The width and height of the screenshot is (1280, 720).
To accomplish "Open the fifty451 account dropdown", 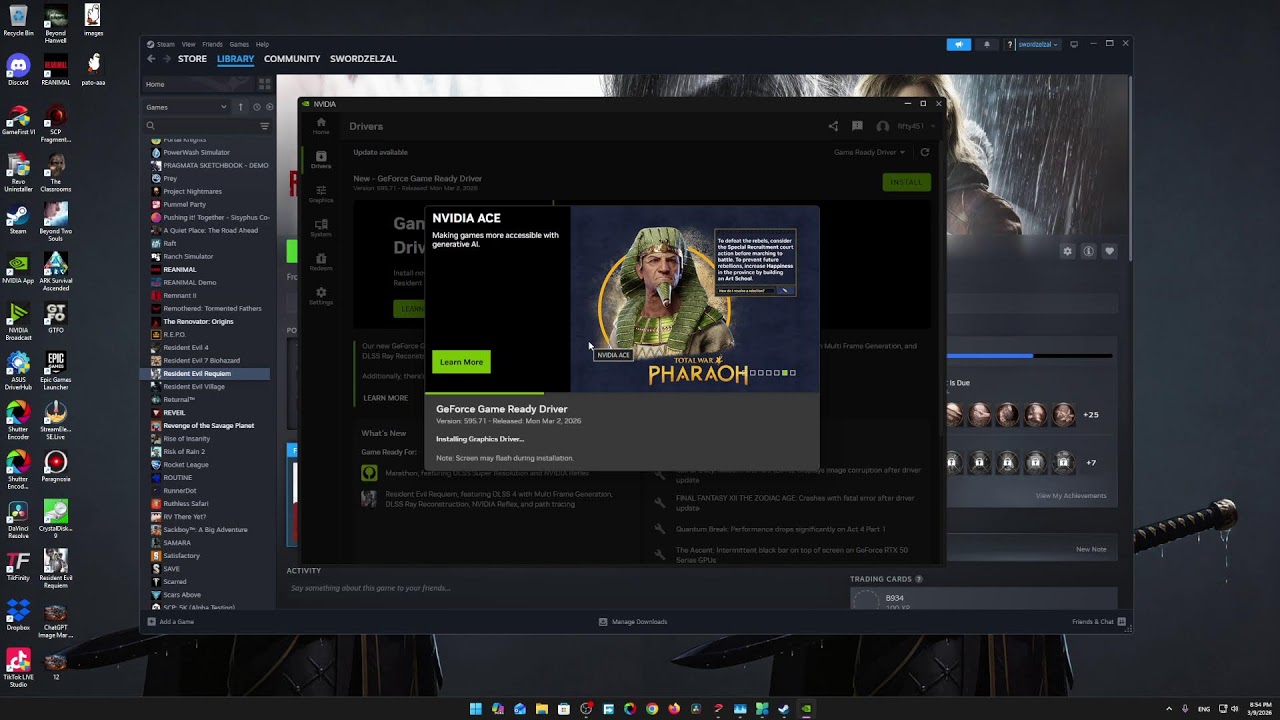I will (906, 126).
